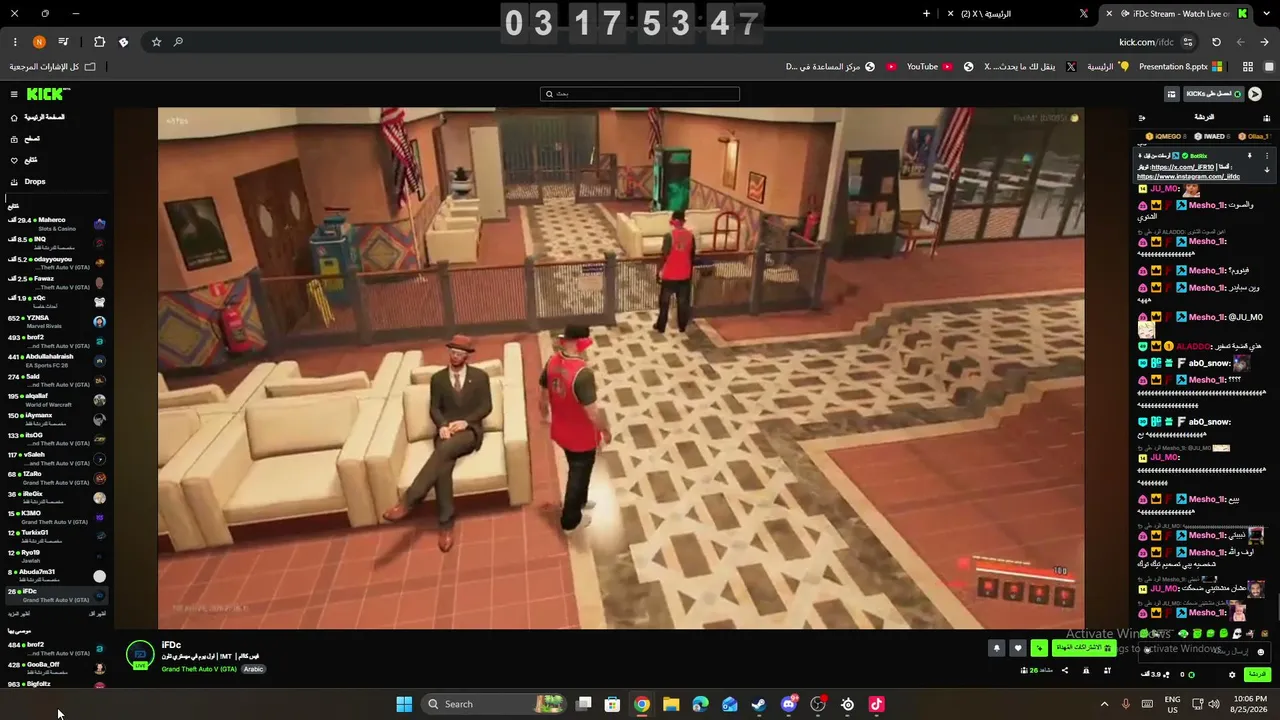
Task: Reload the page in Chrome
Action: 1216,42
